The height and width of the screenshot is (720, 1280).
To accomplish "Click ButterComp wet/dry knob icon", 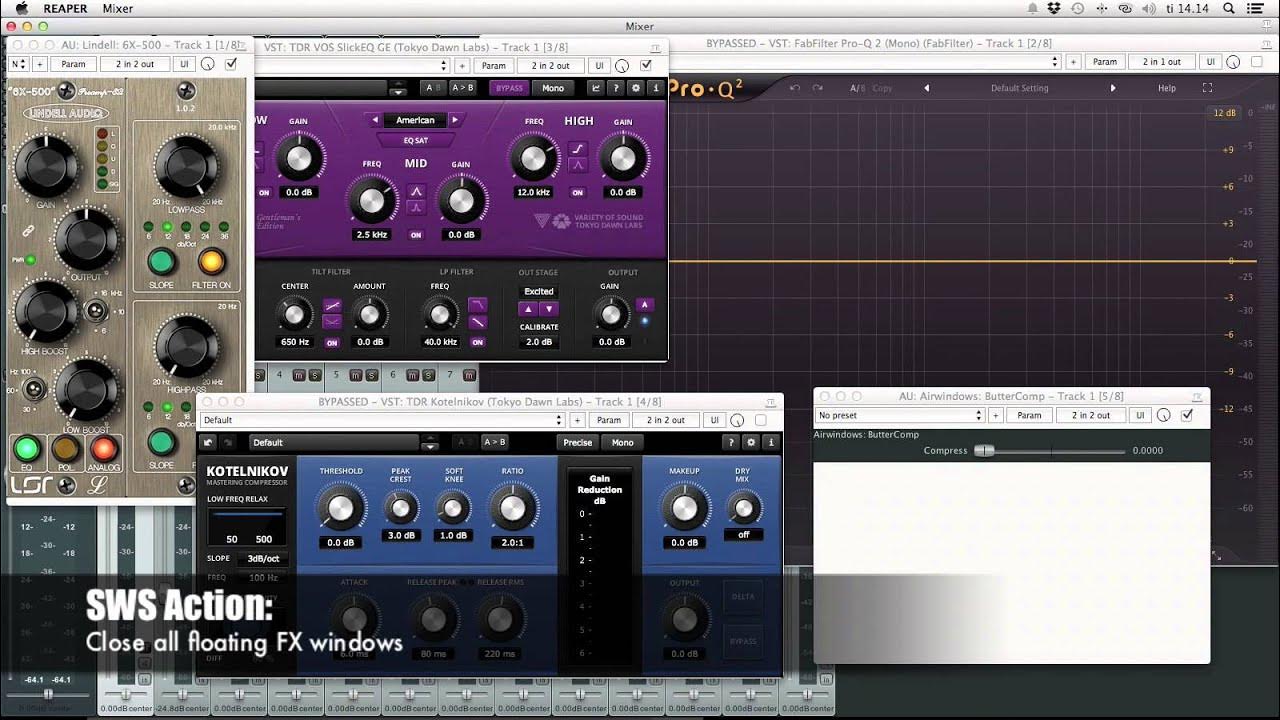I will click(1163, 415).
